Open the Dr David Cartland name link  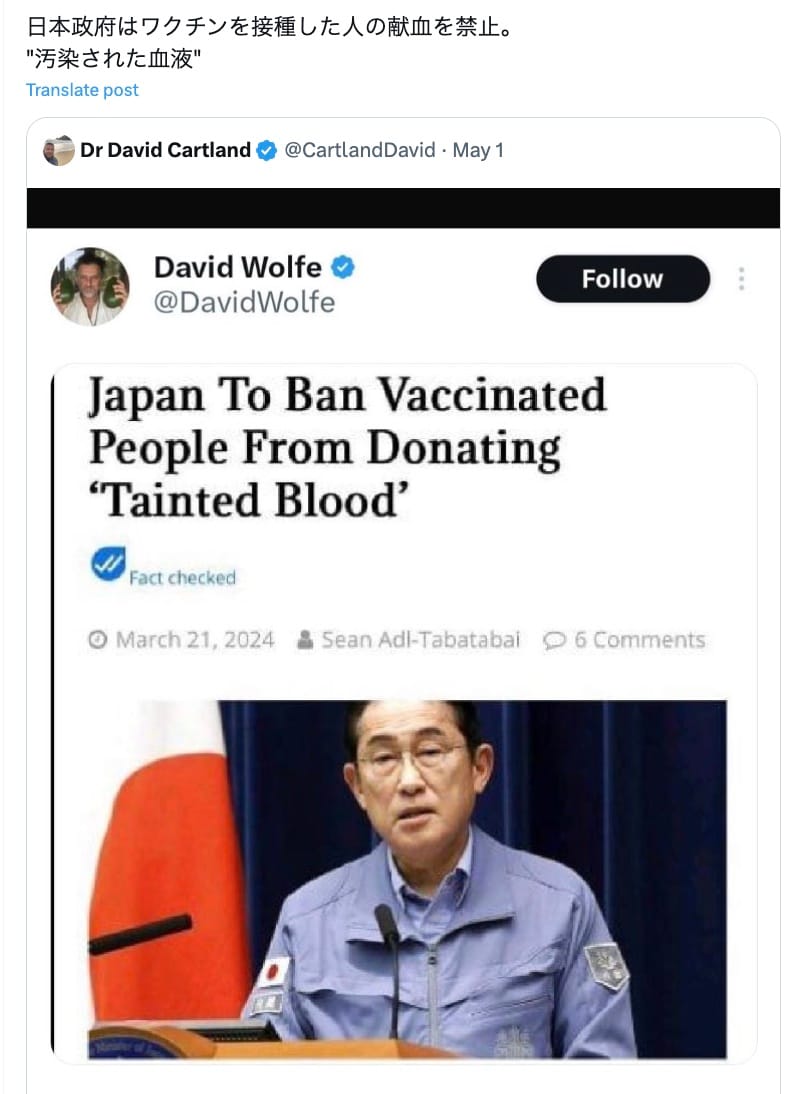pos(165,150)
